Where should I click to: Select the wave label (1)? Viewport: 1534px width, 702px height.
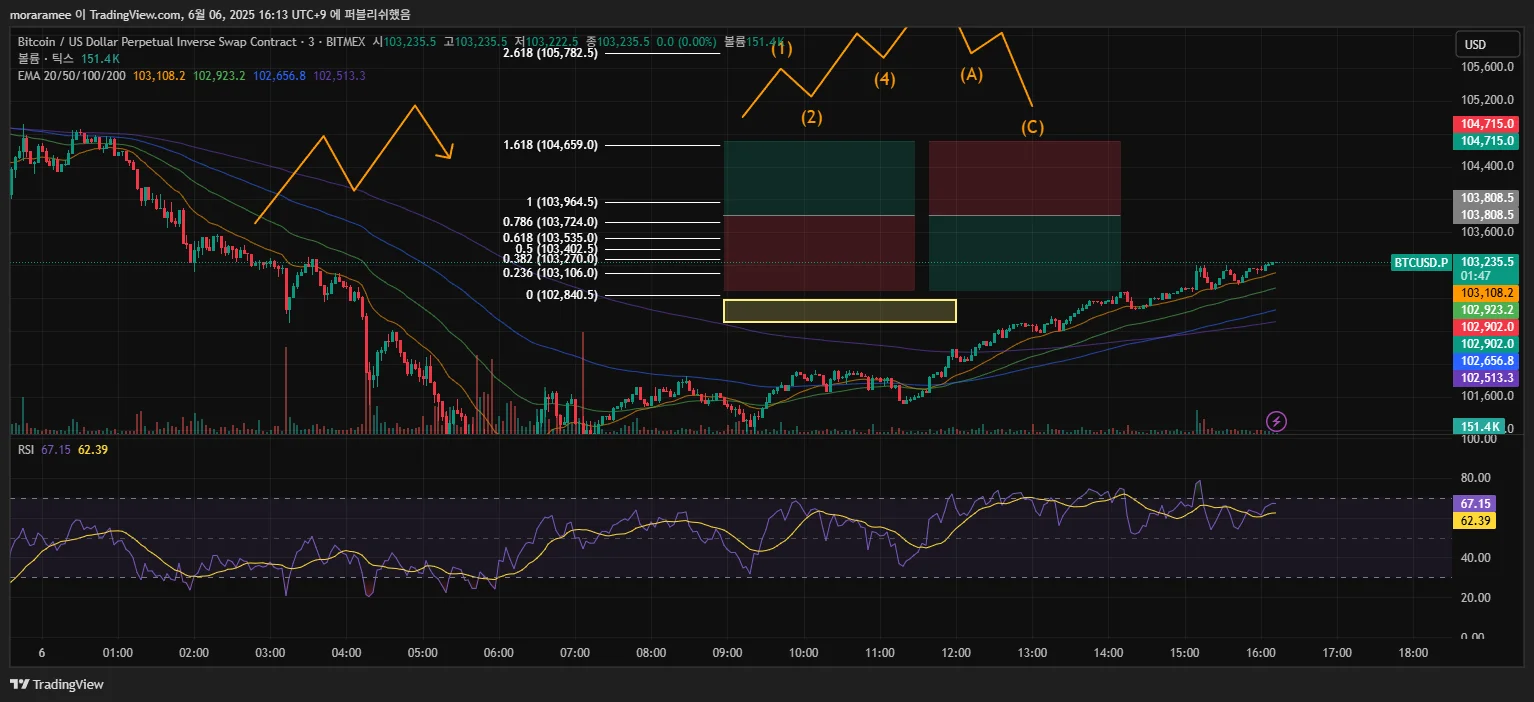coord(781,48)
